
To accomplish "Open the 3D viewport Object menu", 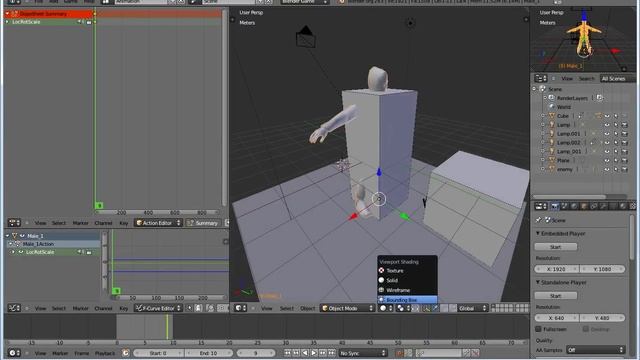I will 307,309.
